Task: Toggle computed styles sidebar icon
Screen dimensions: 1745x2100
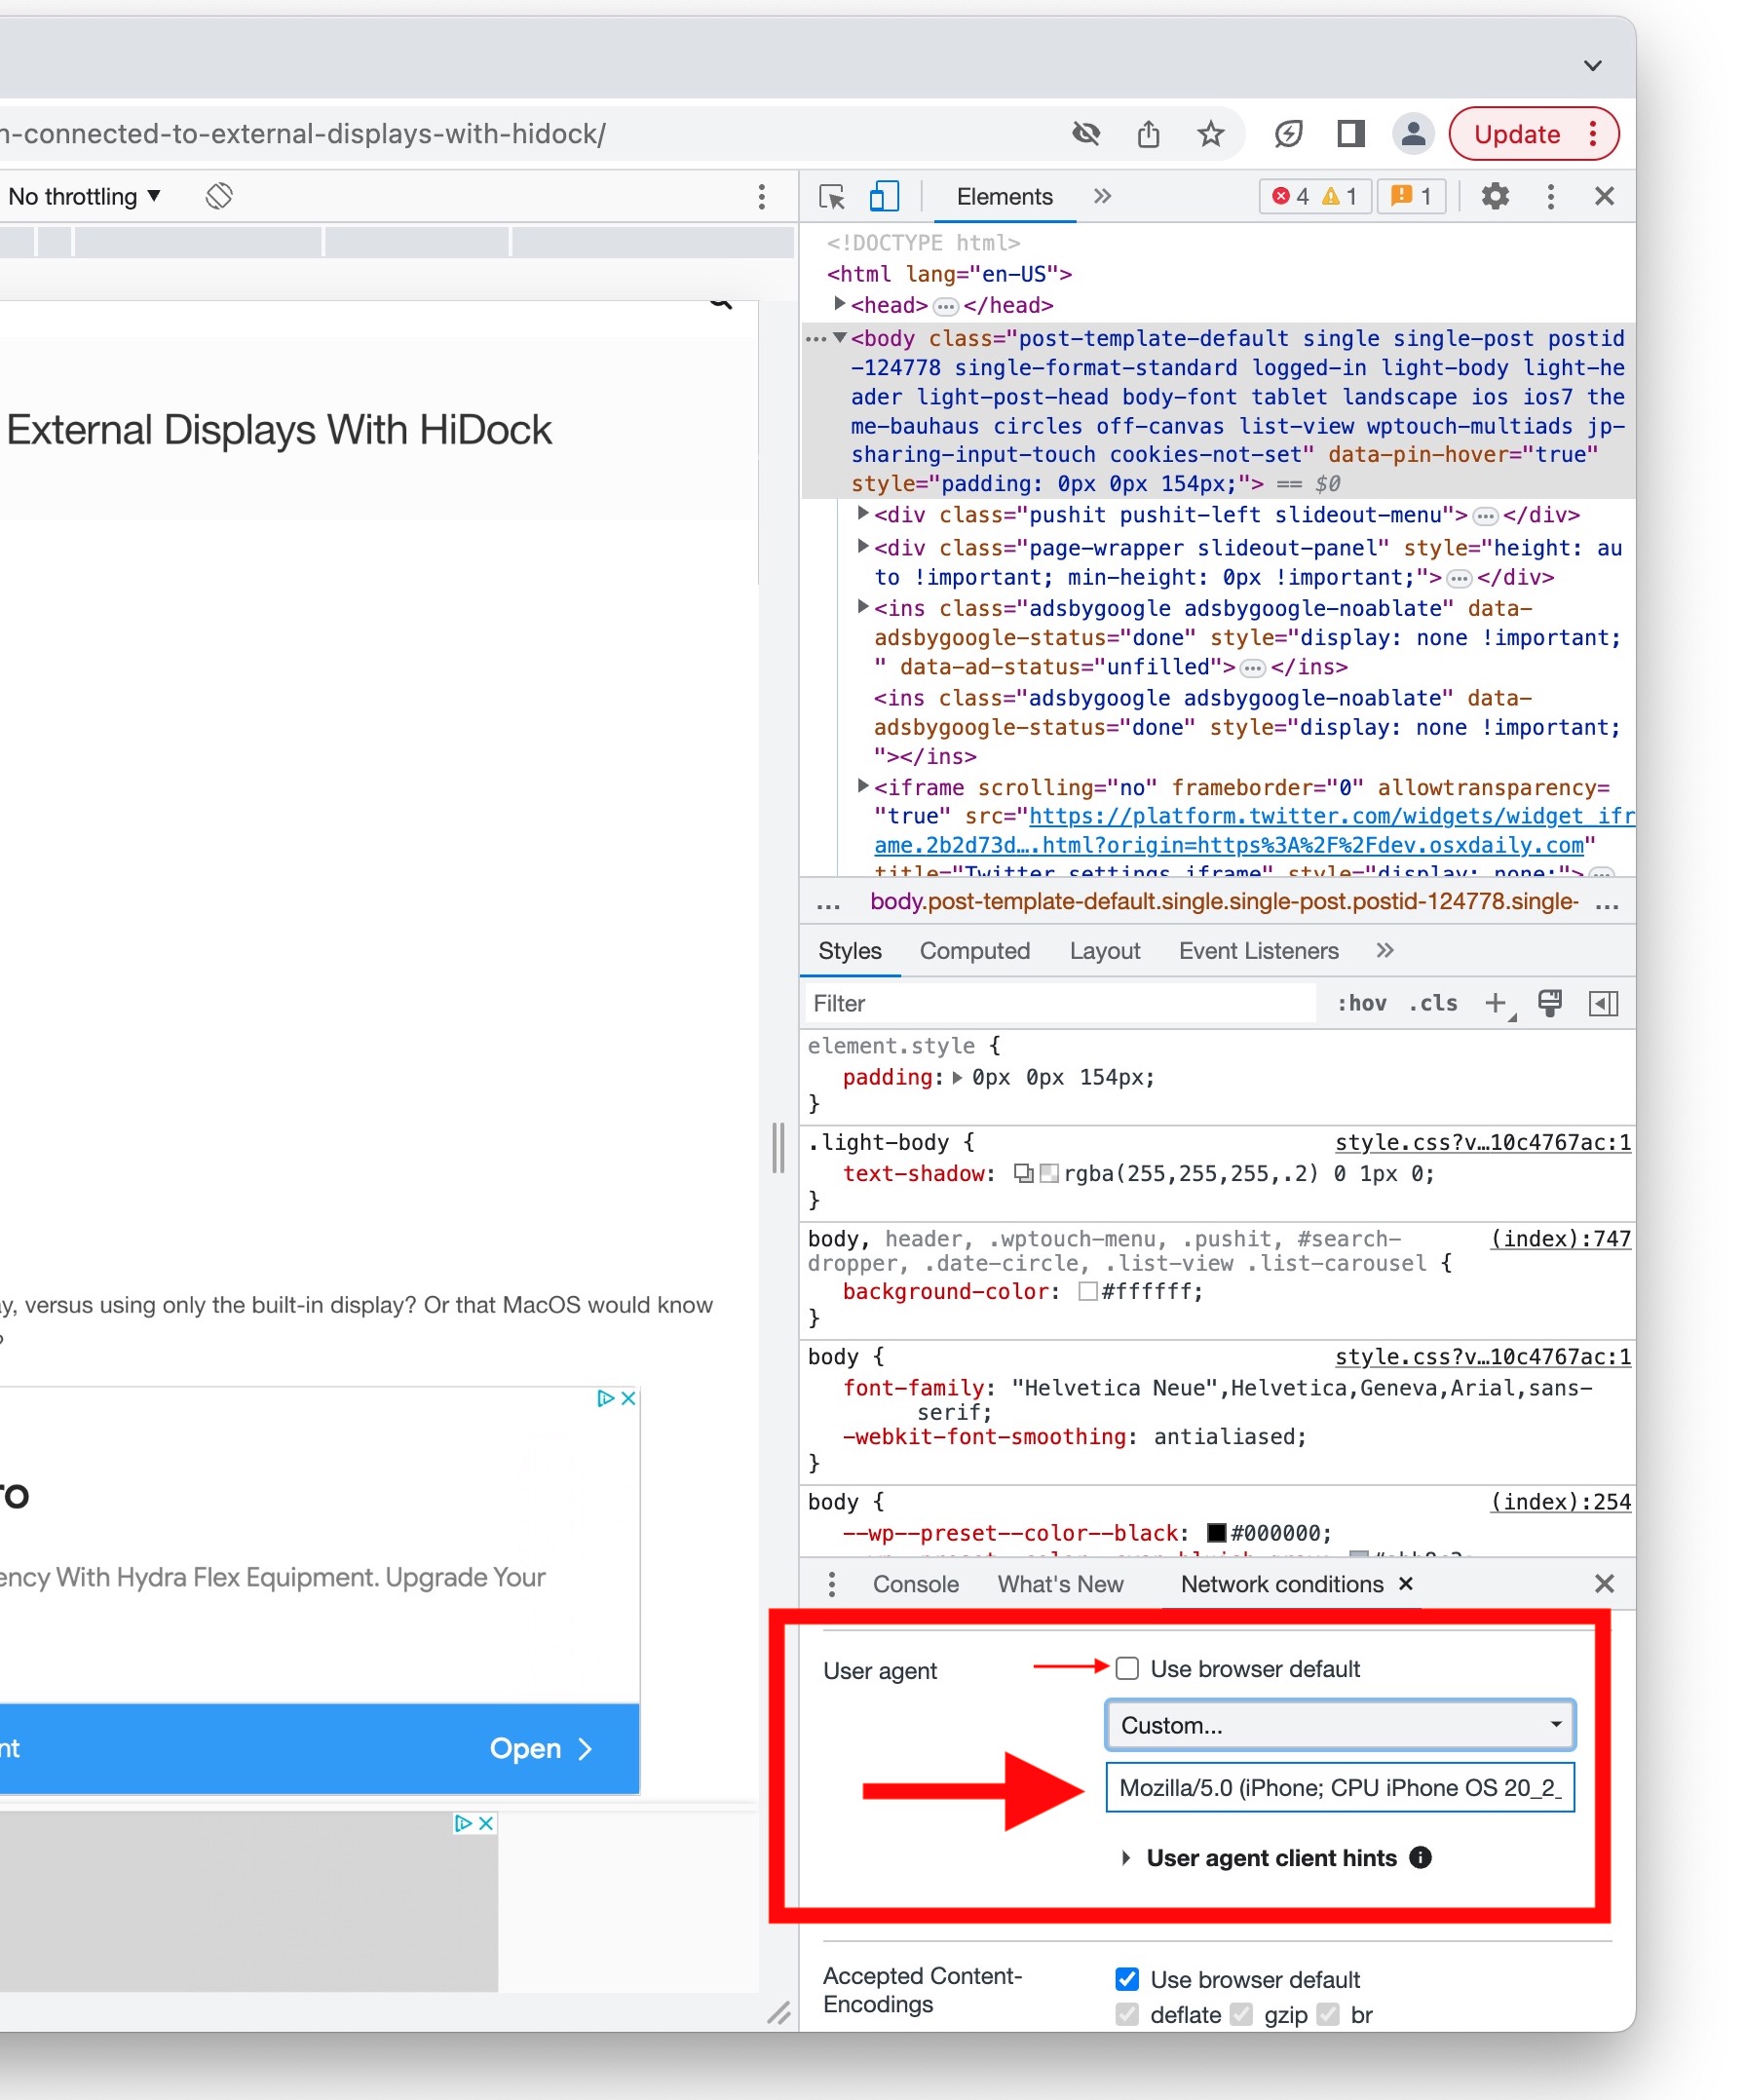Action: click(1603, 1003)
